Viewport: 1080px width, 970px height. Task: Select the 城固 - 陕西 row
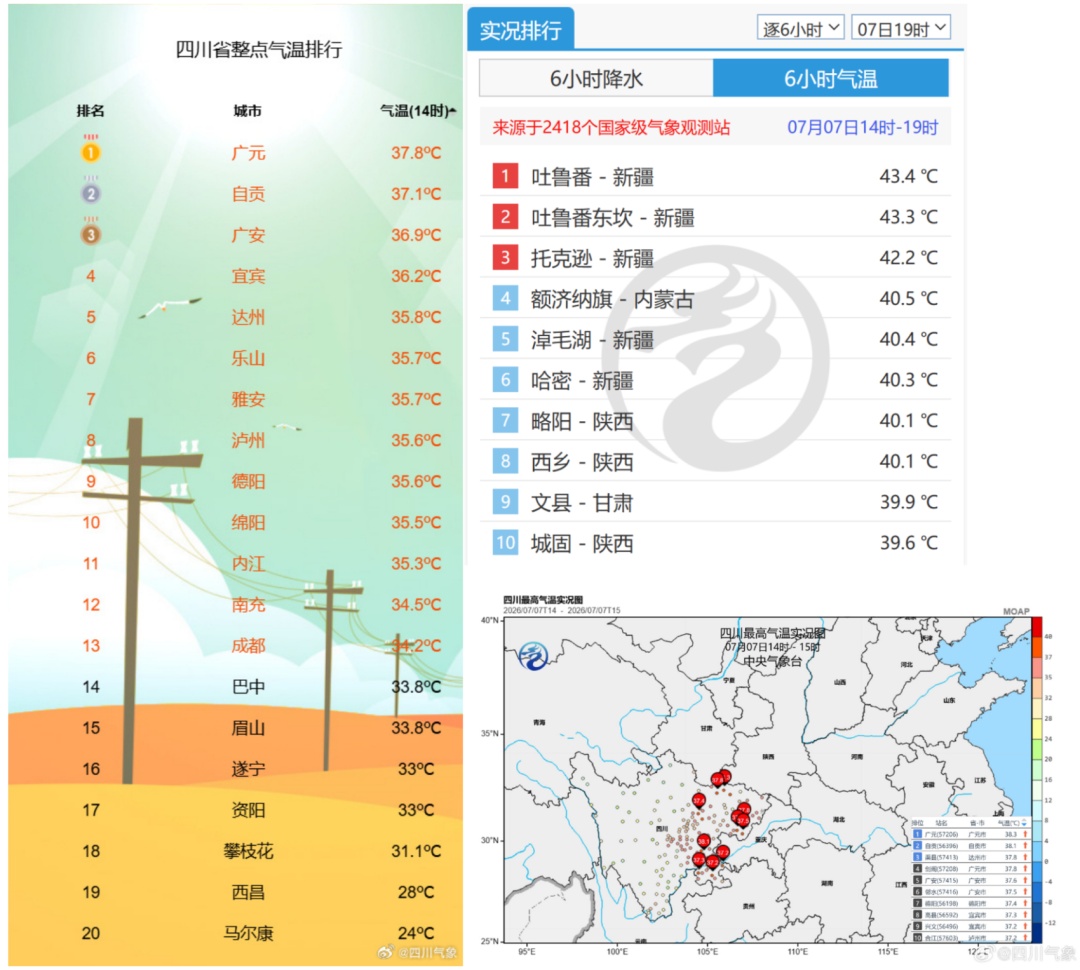pyautogui.click(x=715, y=542)
